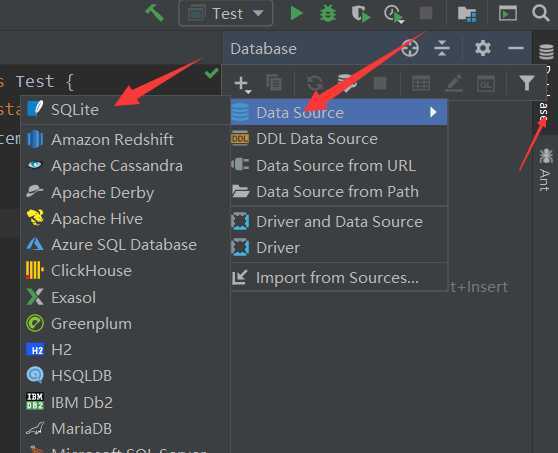Click the Build project hammer icon

(155, 14)
